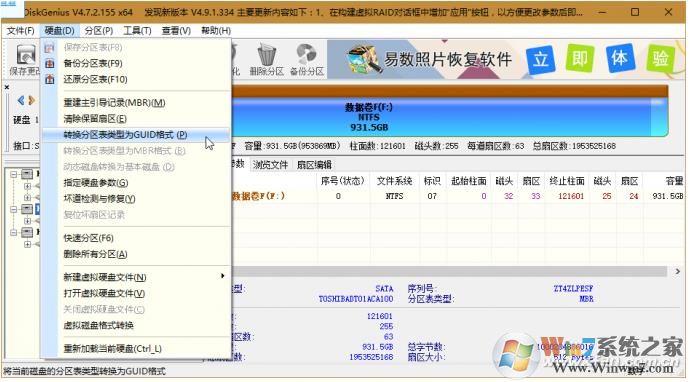690x382 pixels.
Task: Click the 文件系统 column header
Action: (394, 181)
